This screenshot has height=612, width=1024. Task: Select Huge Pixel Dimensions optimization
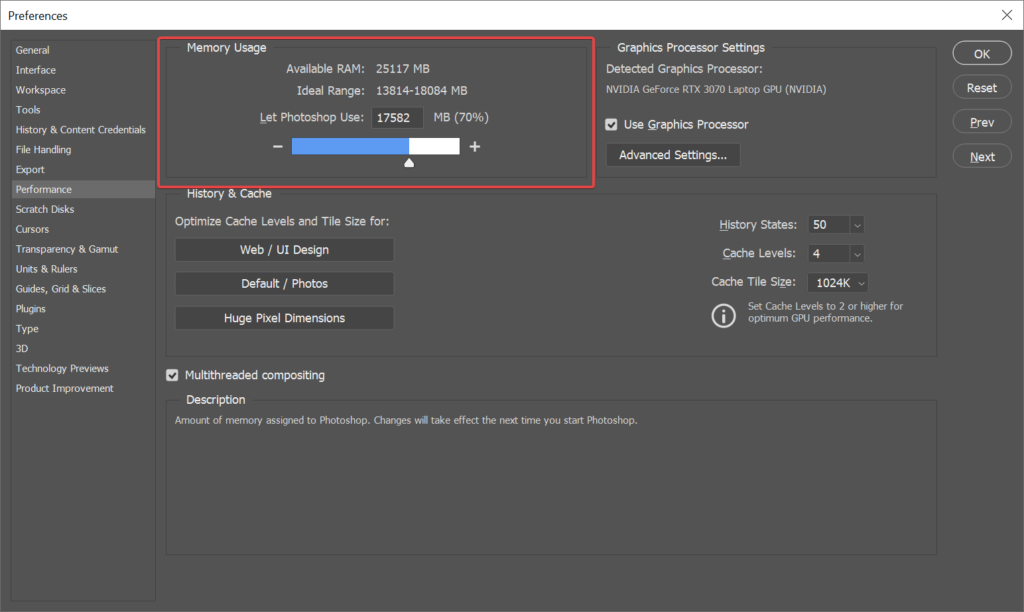[284, 317]
